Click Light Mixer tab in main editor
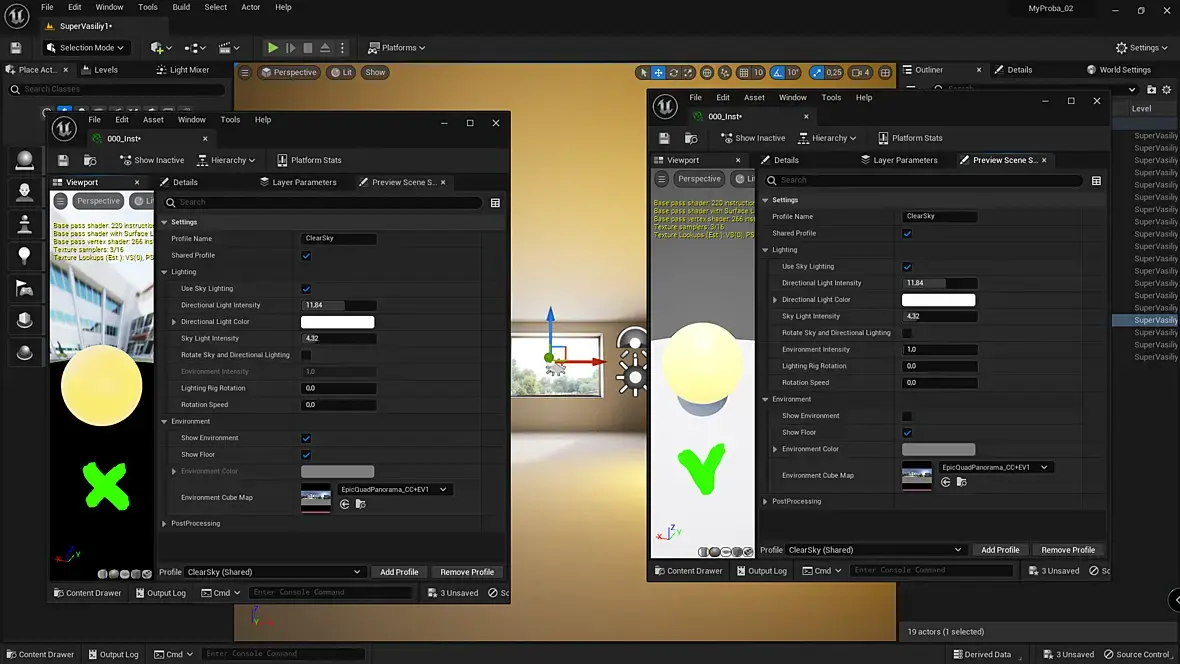 [x=183, y=69]
